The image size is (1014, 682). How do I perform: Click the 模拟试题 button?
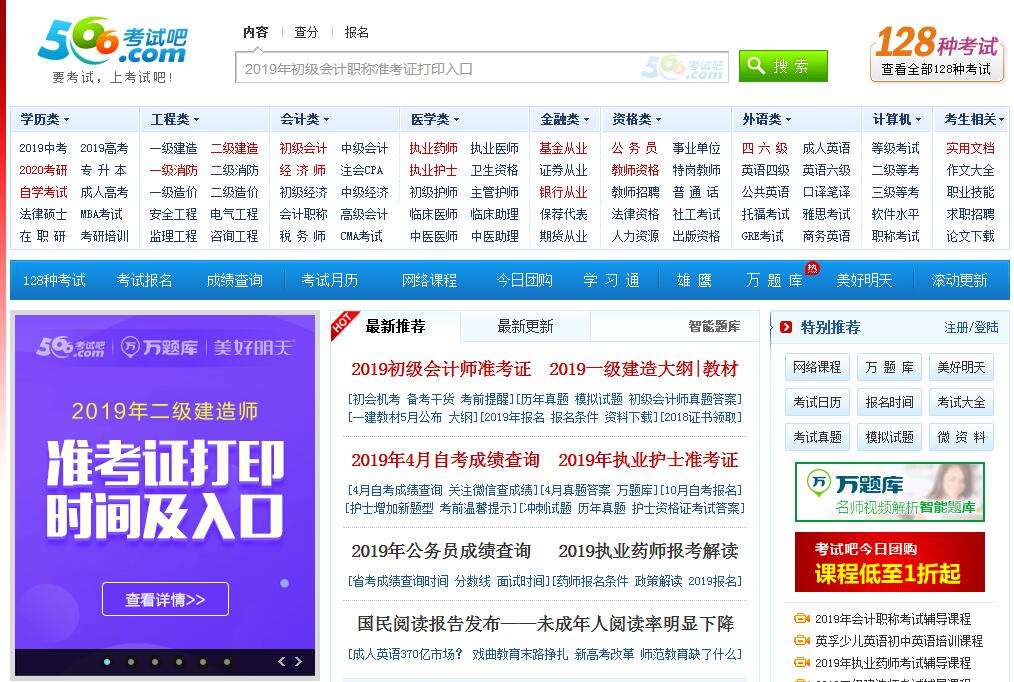tap(890, 437)
